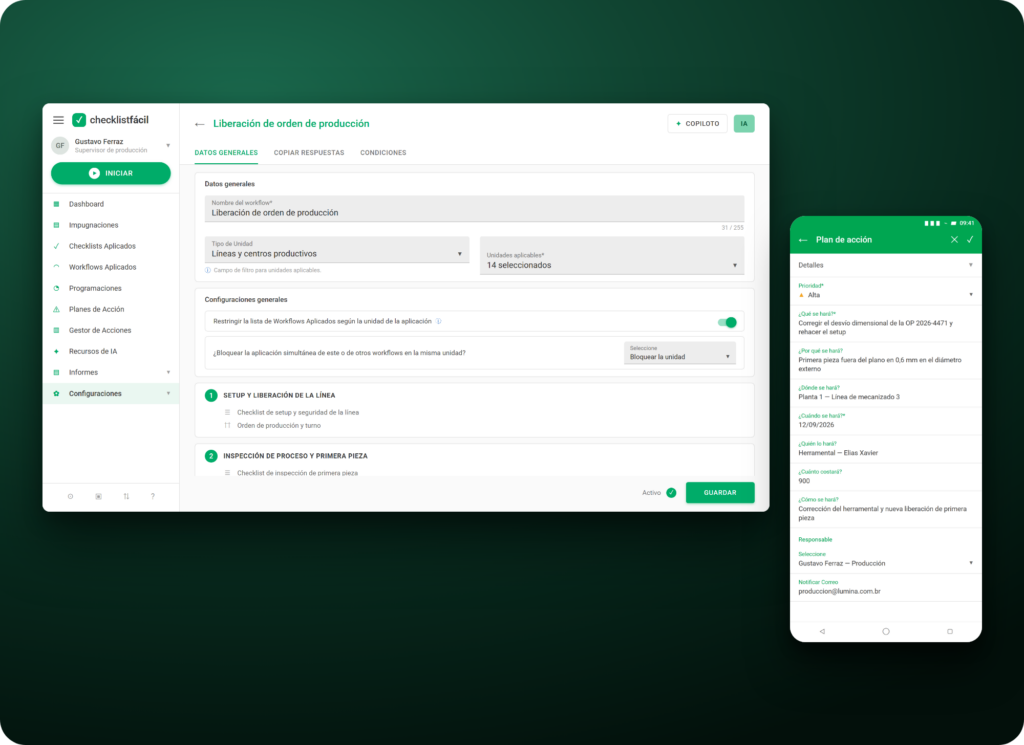The image size is (1024, 745).
Task: Switch to the Copiar Respuestas tab
Action: coord(309,153)
